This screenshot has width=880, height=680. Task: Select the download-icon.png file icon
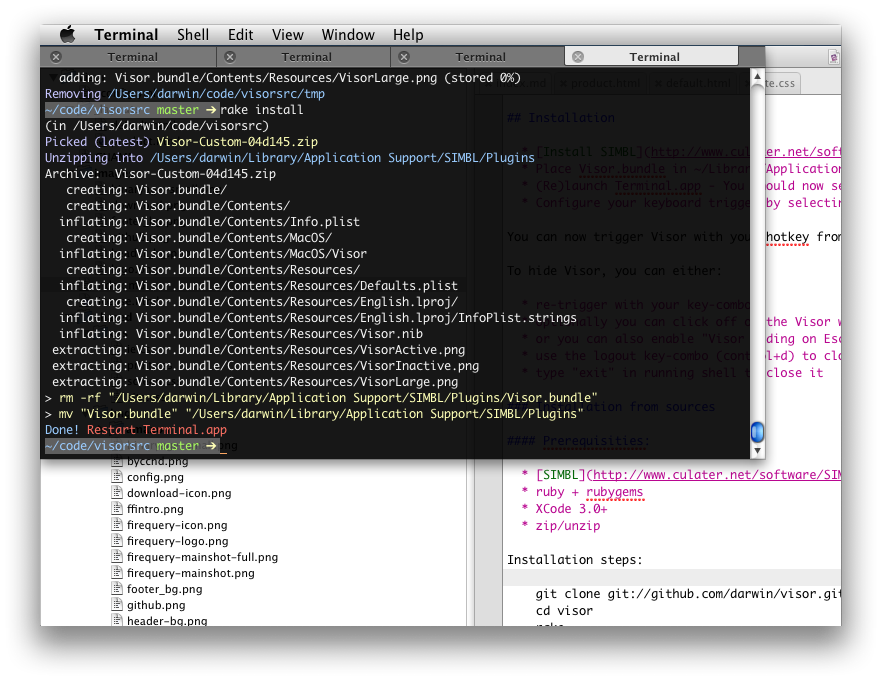[x=117, y=493]
